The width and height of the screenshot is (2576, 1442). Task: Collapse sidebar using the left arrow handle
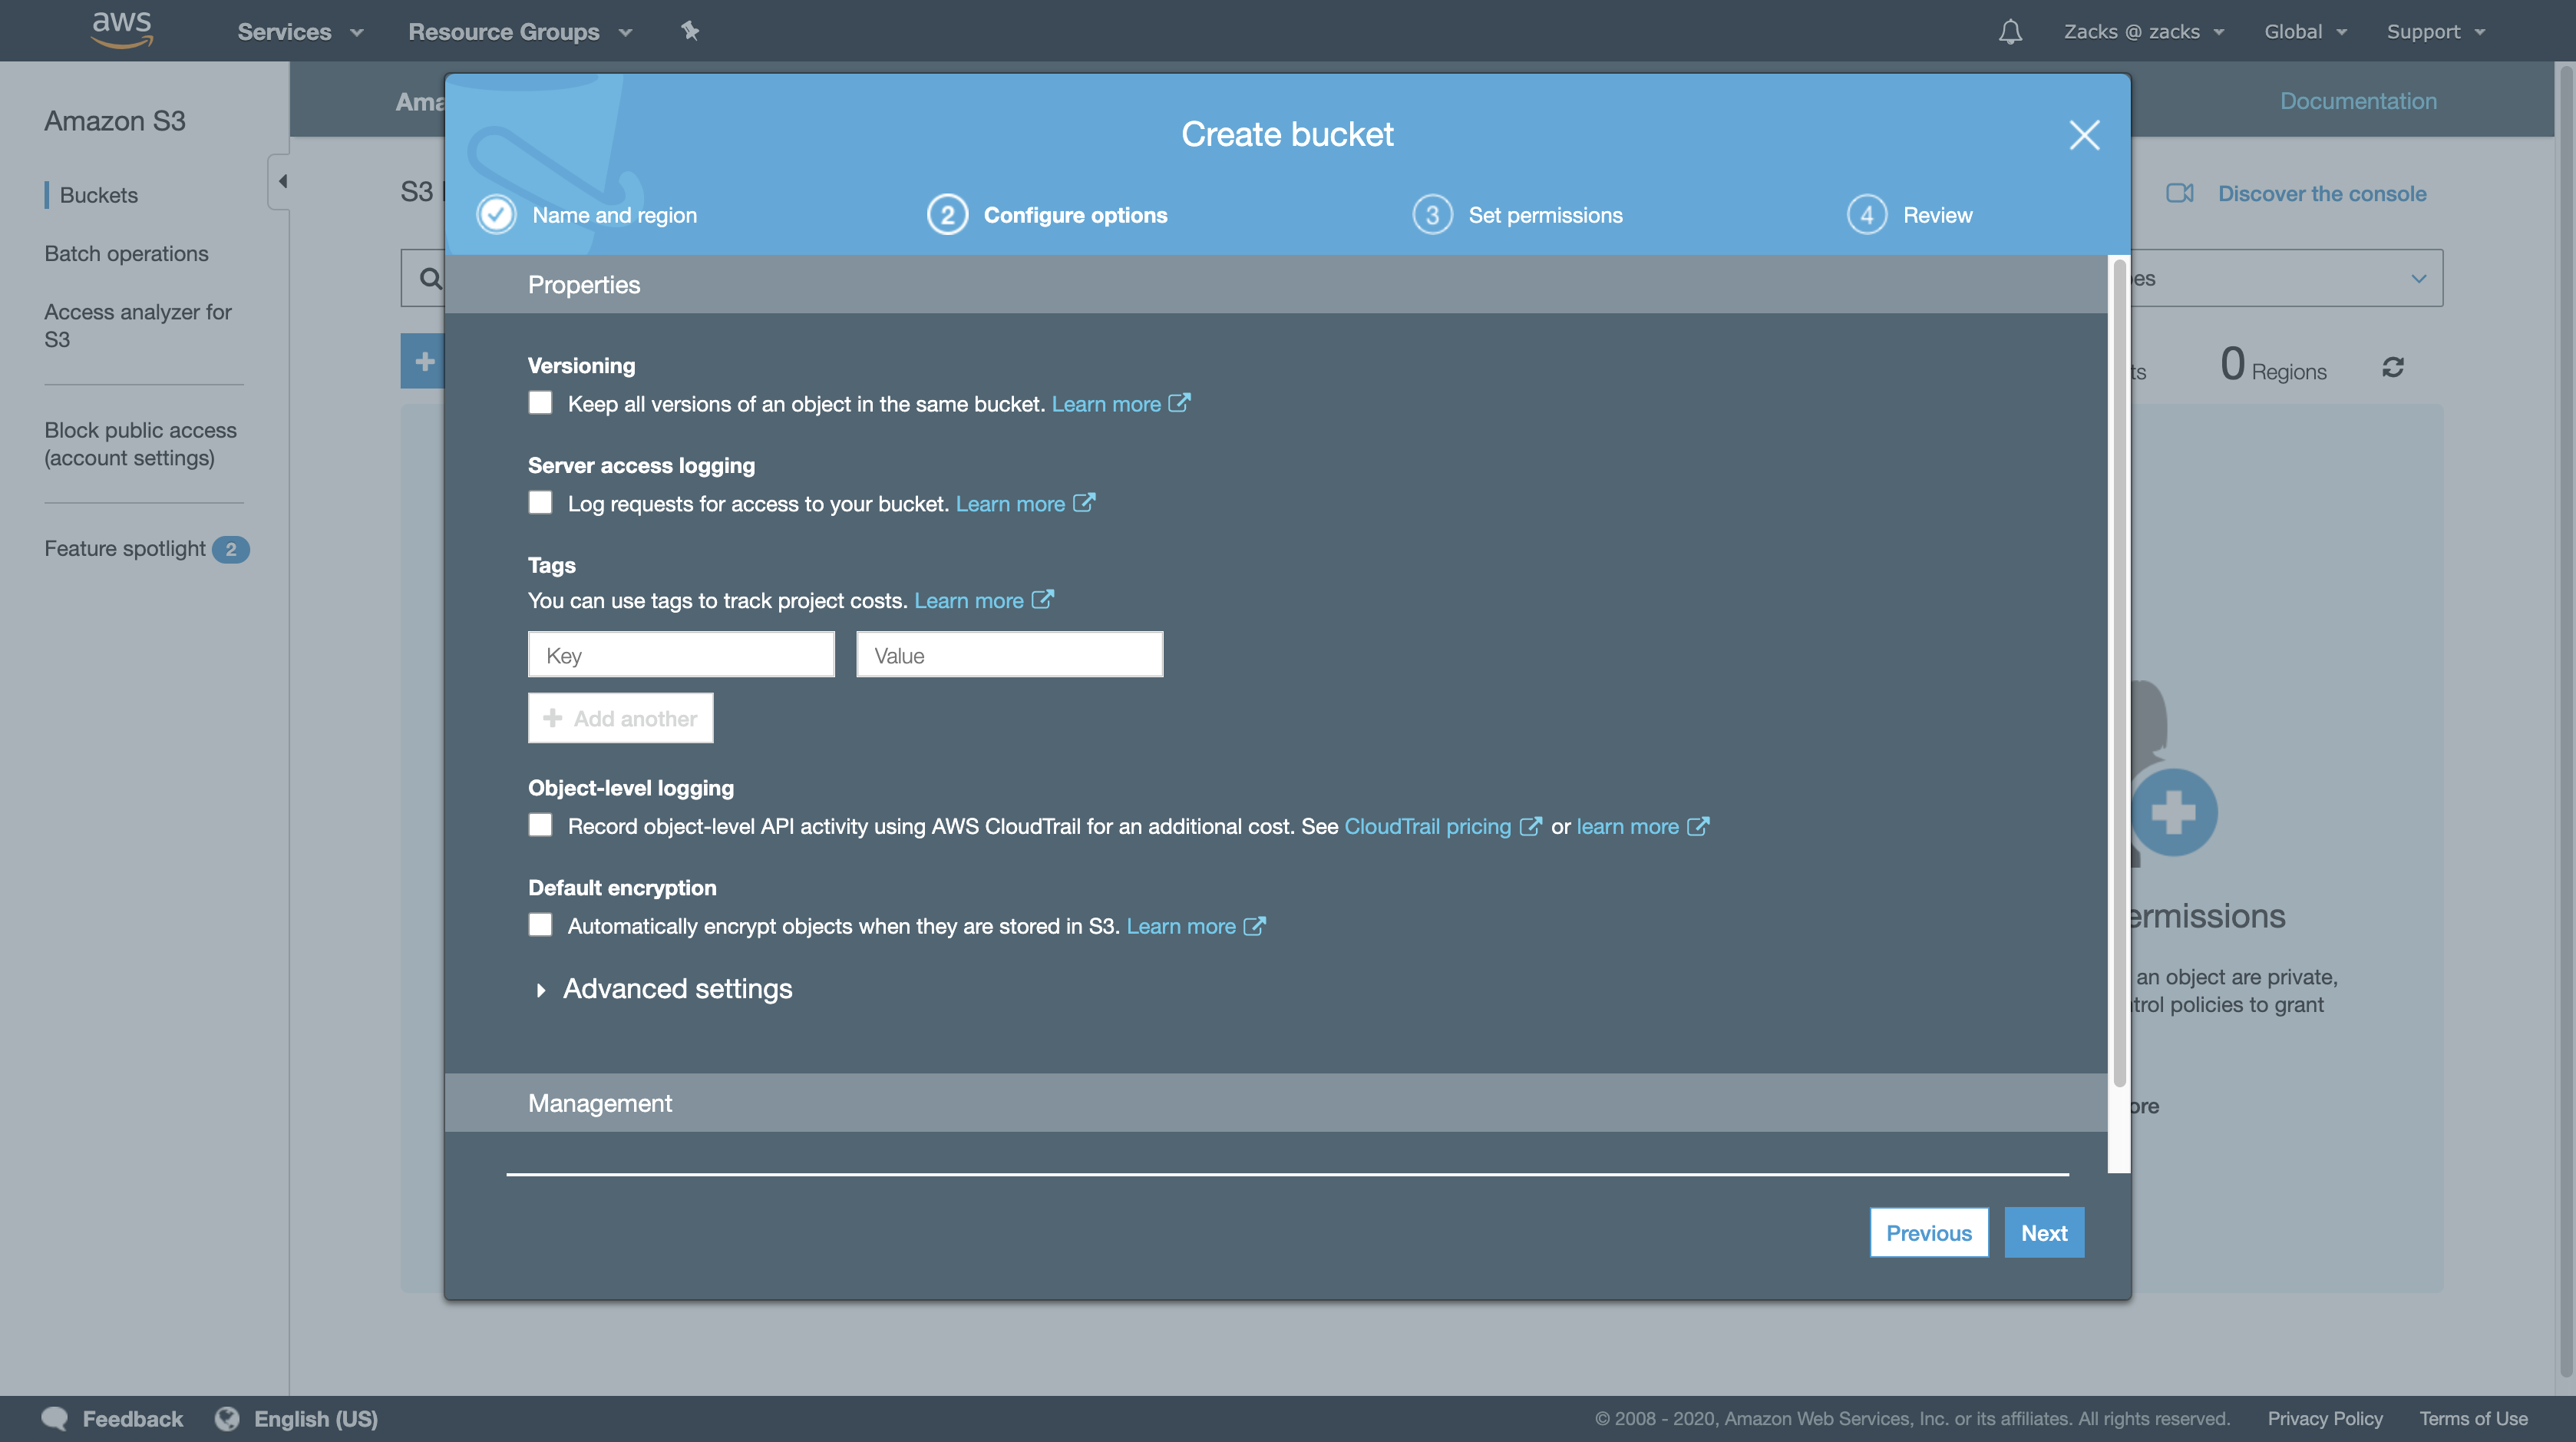[x=281, y=181]
